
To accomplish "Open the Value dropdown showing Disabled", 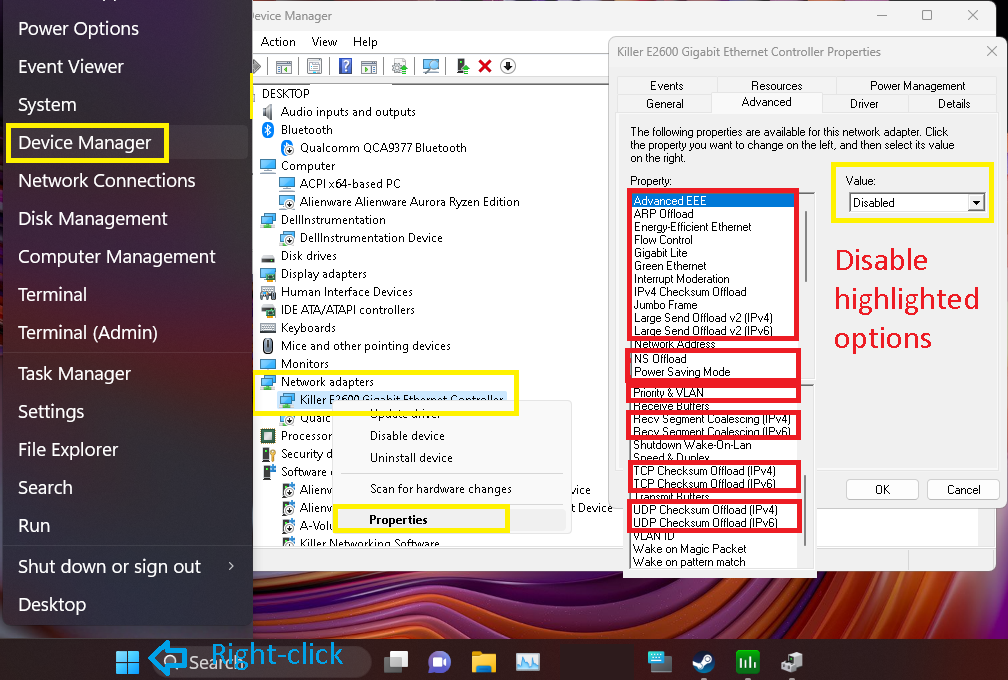I will coord(976,202).
